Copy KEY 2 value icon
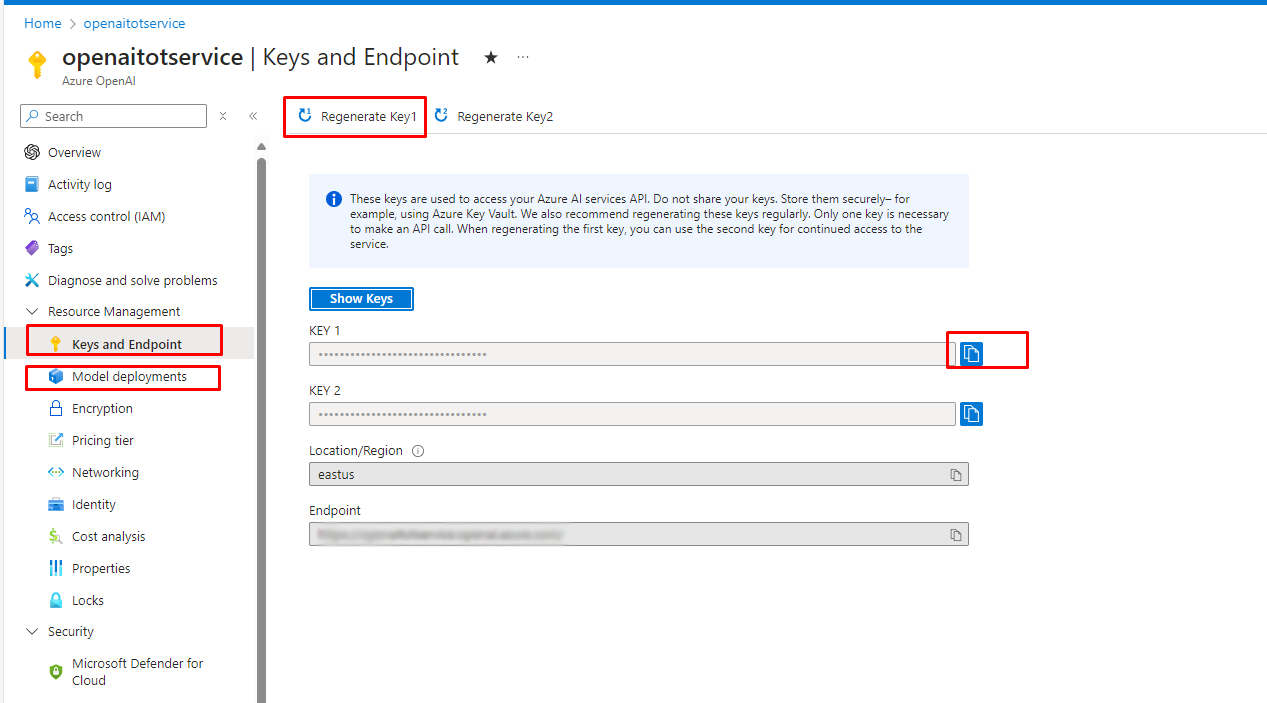Viewport: 1267px width, 703px height. 971,413
